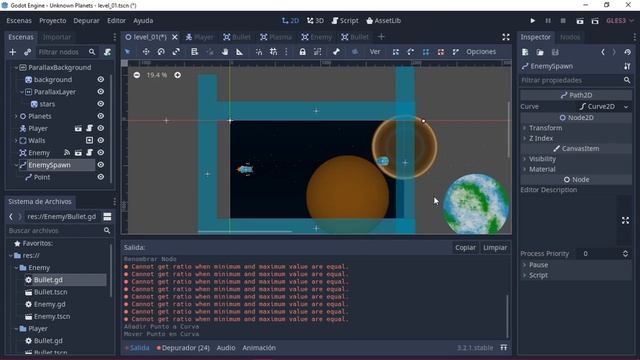Open object history icon in Inspector
This screenshot has width=640, height=360.
click(x=627, y=52)
